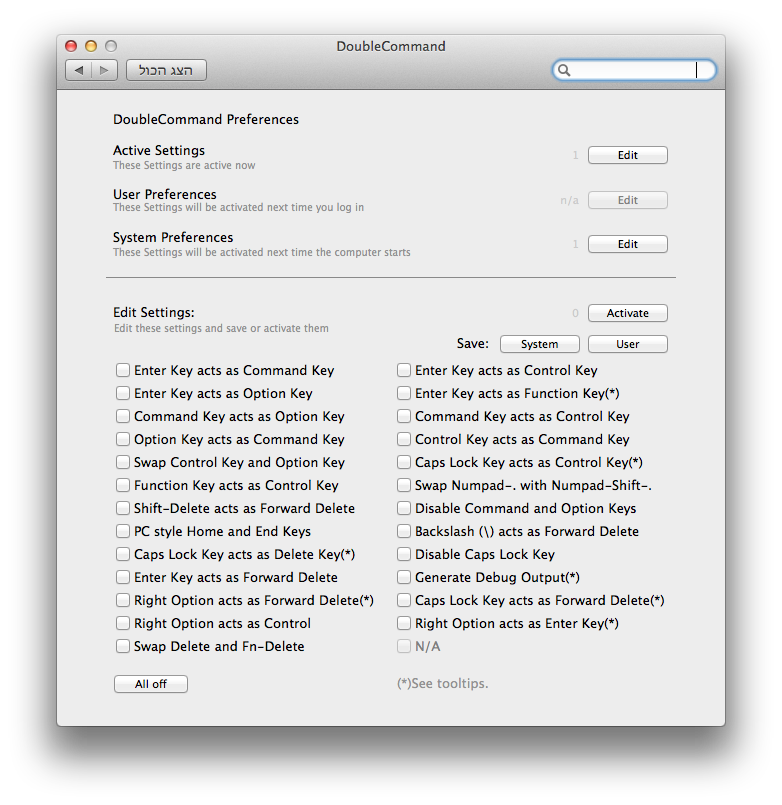The image size is (782, 805).
Task: Toggle Option Key acts as Command Key
Action: [x=123, y=439]
